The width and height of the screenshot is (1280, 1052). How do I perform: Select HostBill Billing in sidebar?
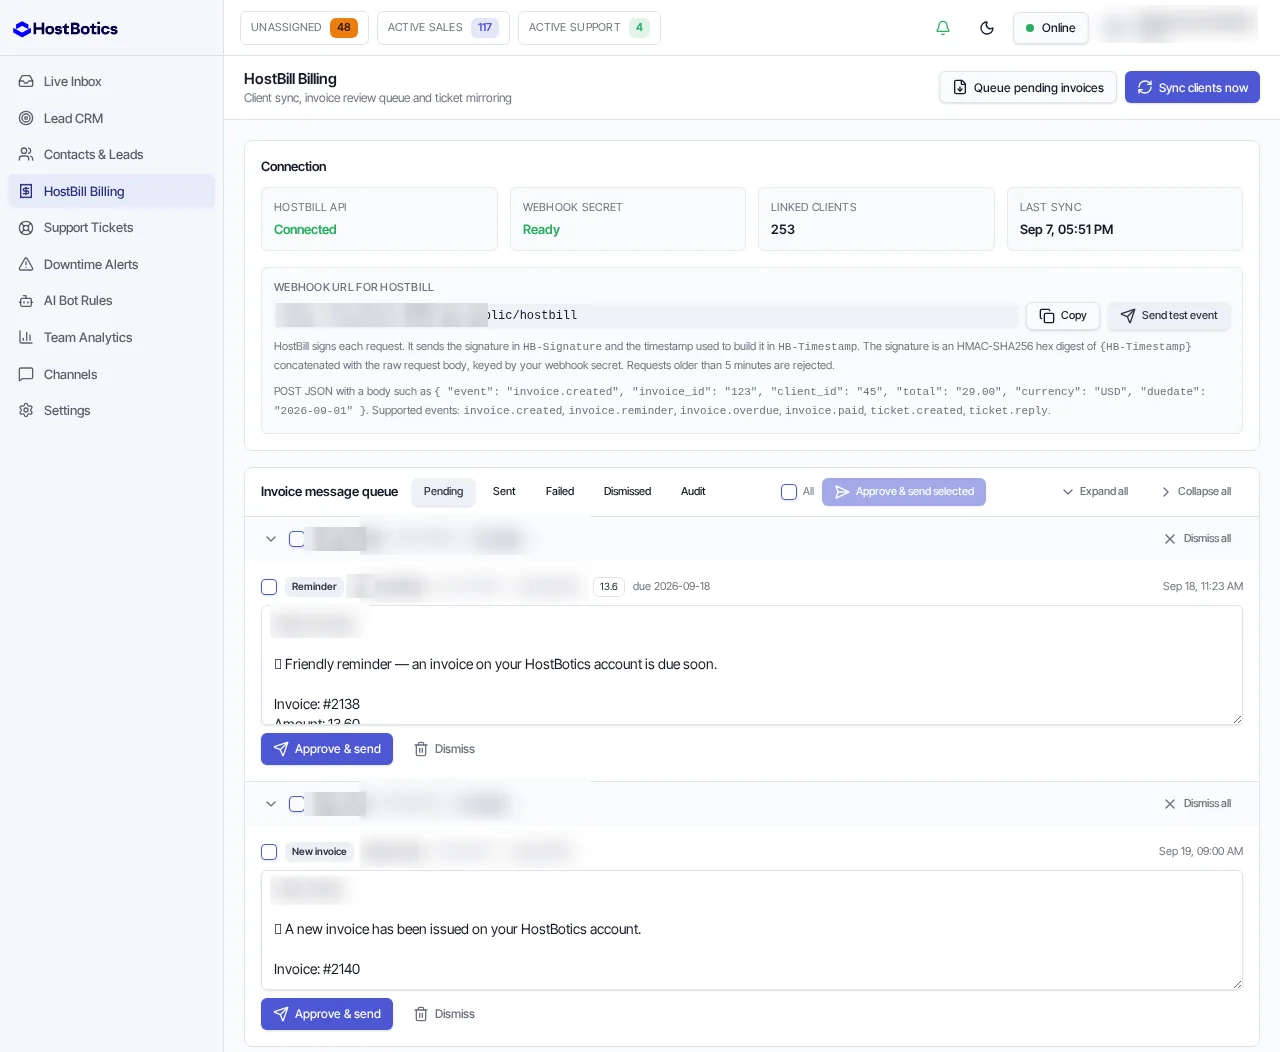click(x=112, y=191)
